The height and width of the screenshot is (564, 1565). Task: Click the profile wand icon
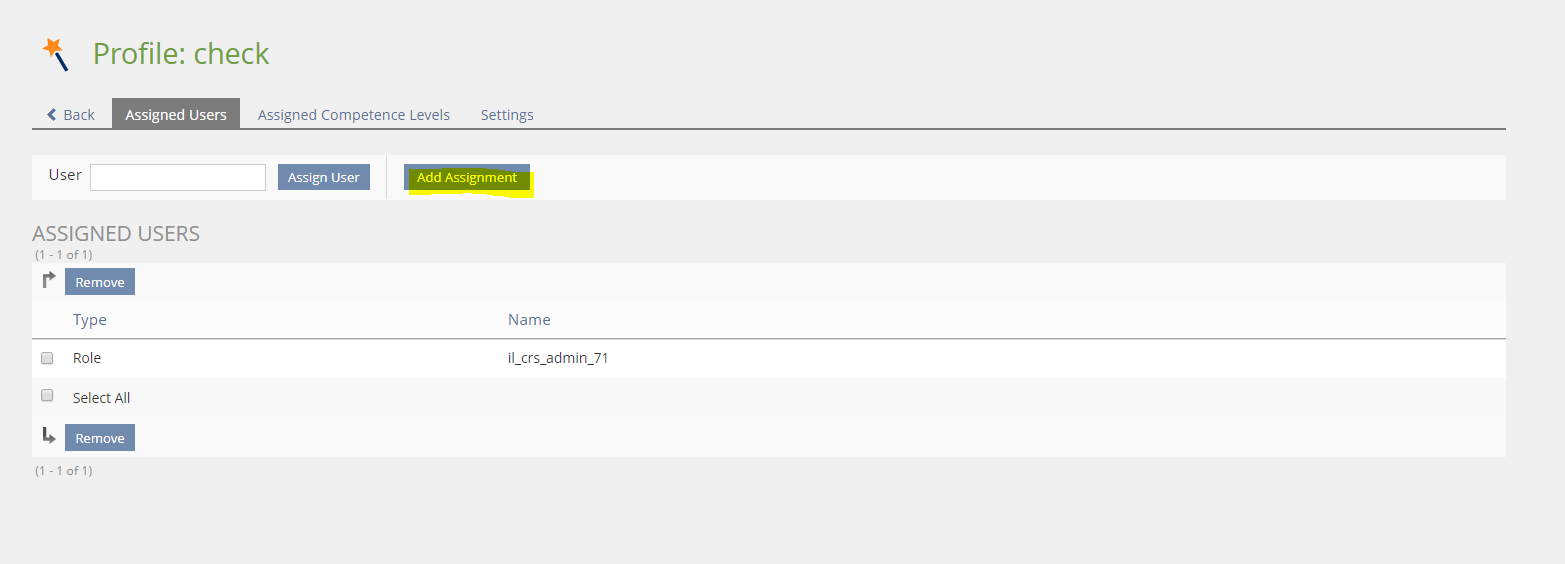pos(55,54)
